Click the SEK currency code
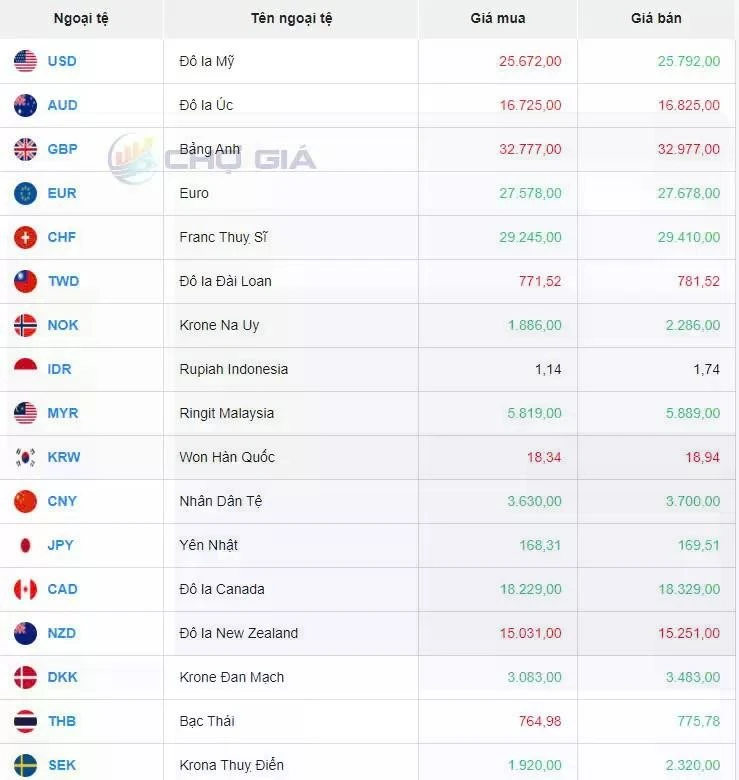Screen dimensions: 739x780 click(62, 765)
